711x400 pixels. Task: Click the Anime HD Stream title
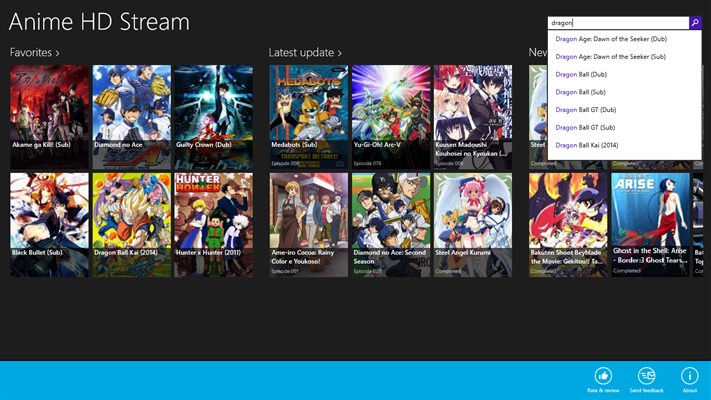click(99, 22)
